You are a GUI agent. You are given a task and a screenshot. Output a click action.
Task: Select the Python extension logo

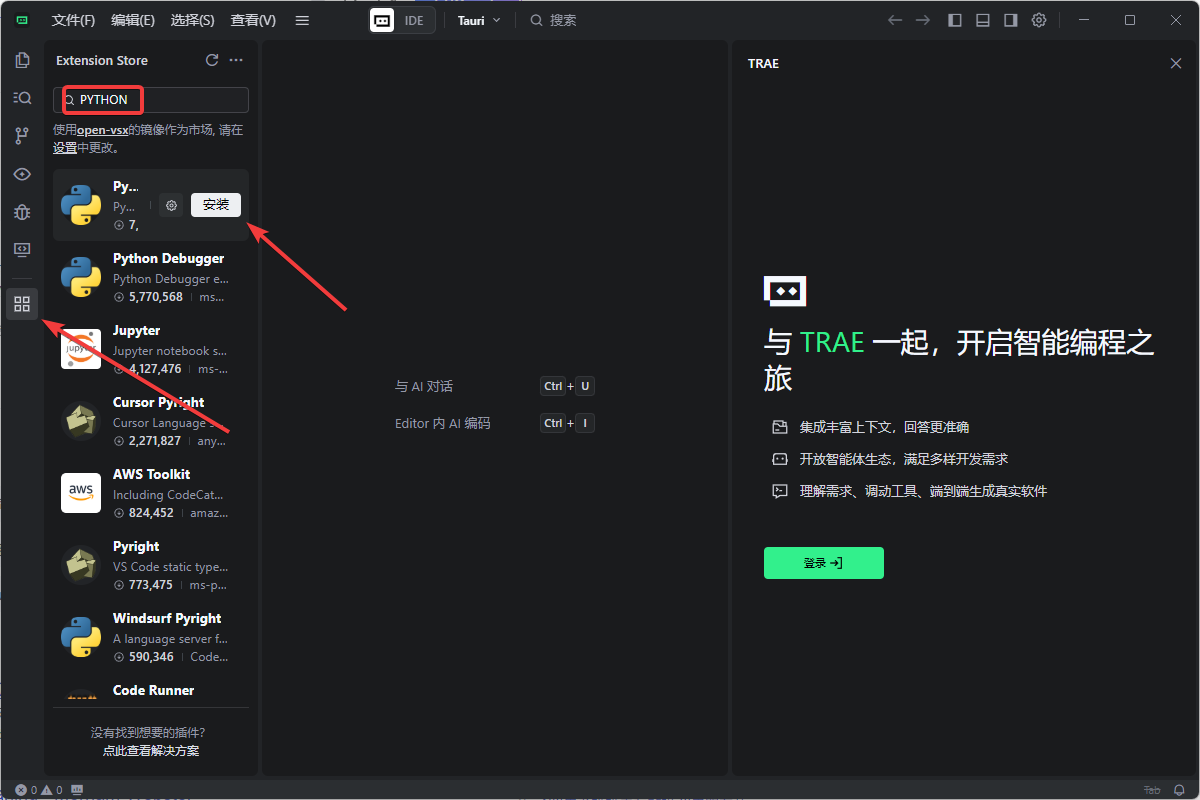[81, 205]
